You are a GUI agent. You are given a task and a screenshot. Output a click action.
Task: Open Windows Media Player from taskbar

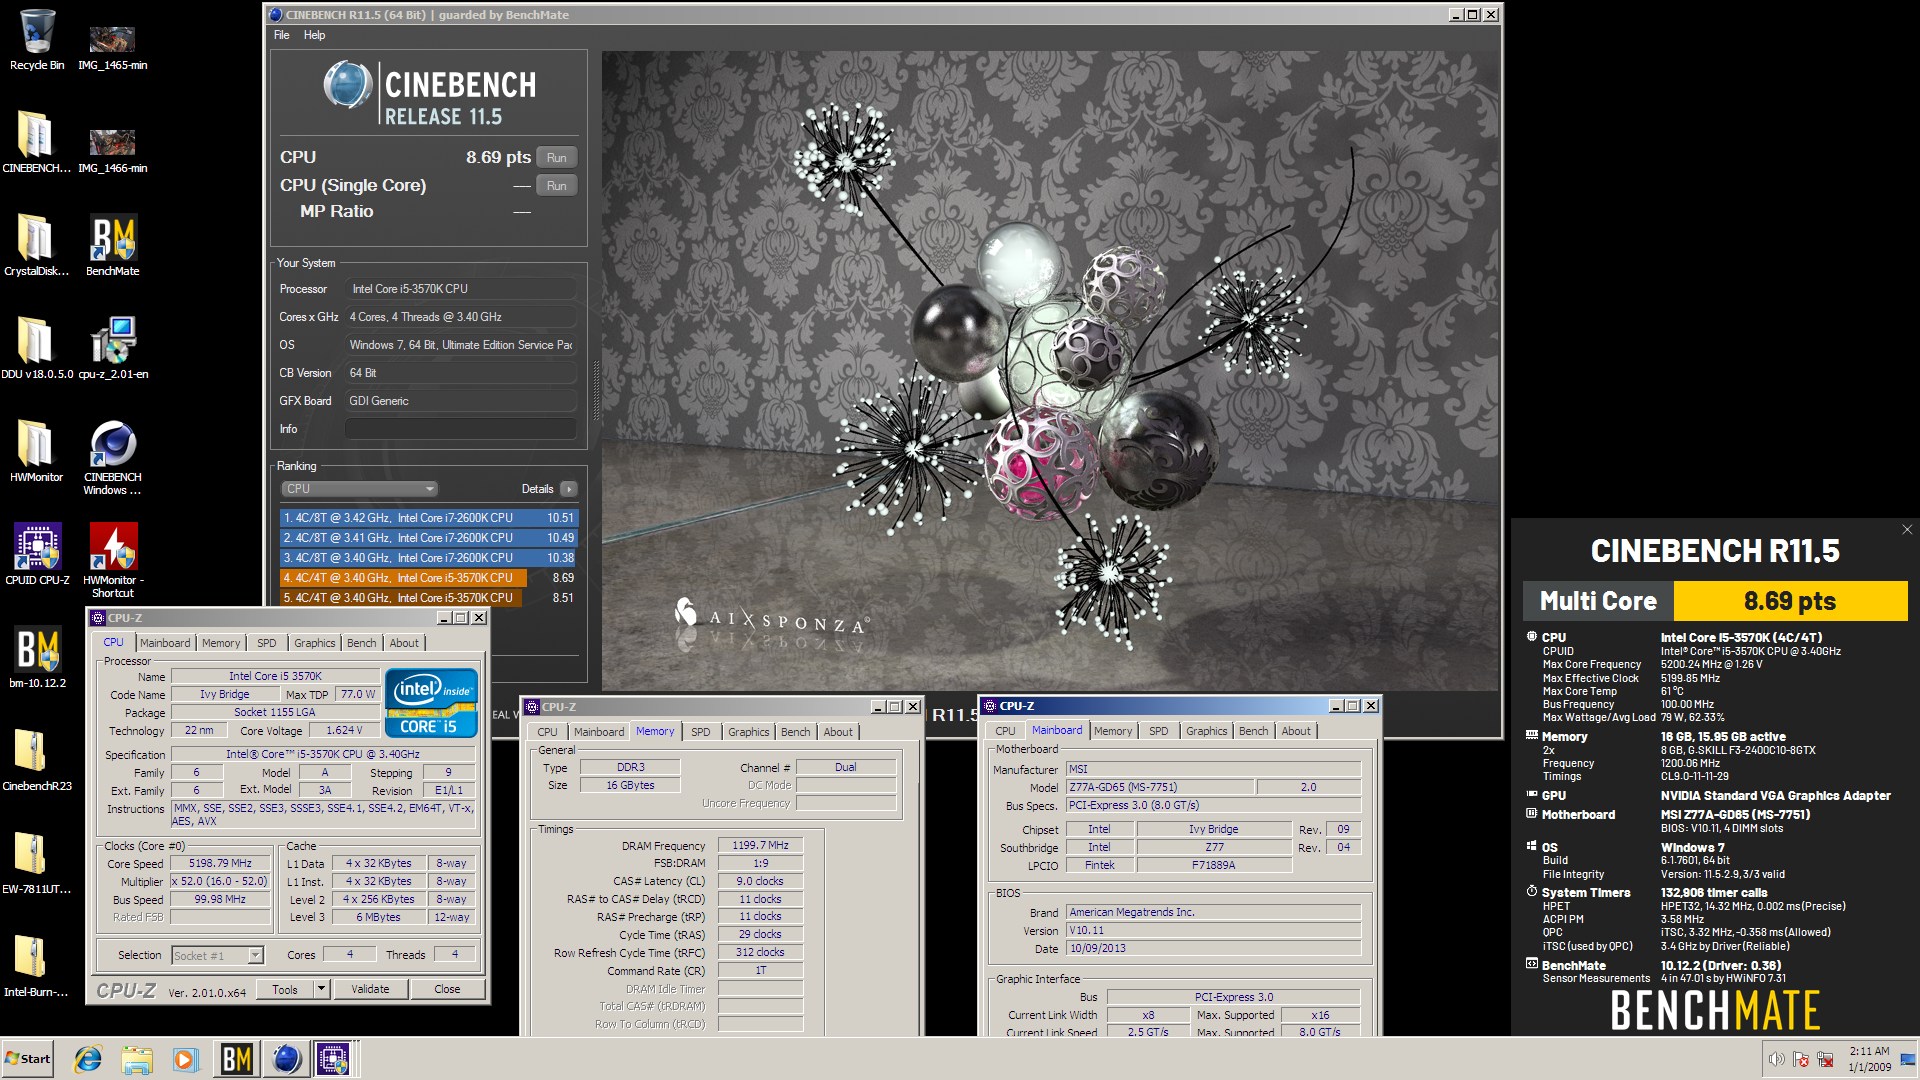tap(185, 1059)
